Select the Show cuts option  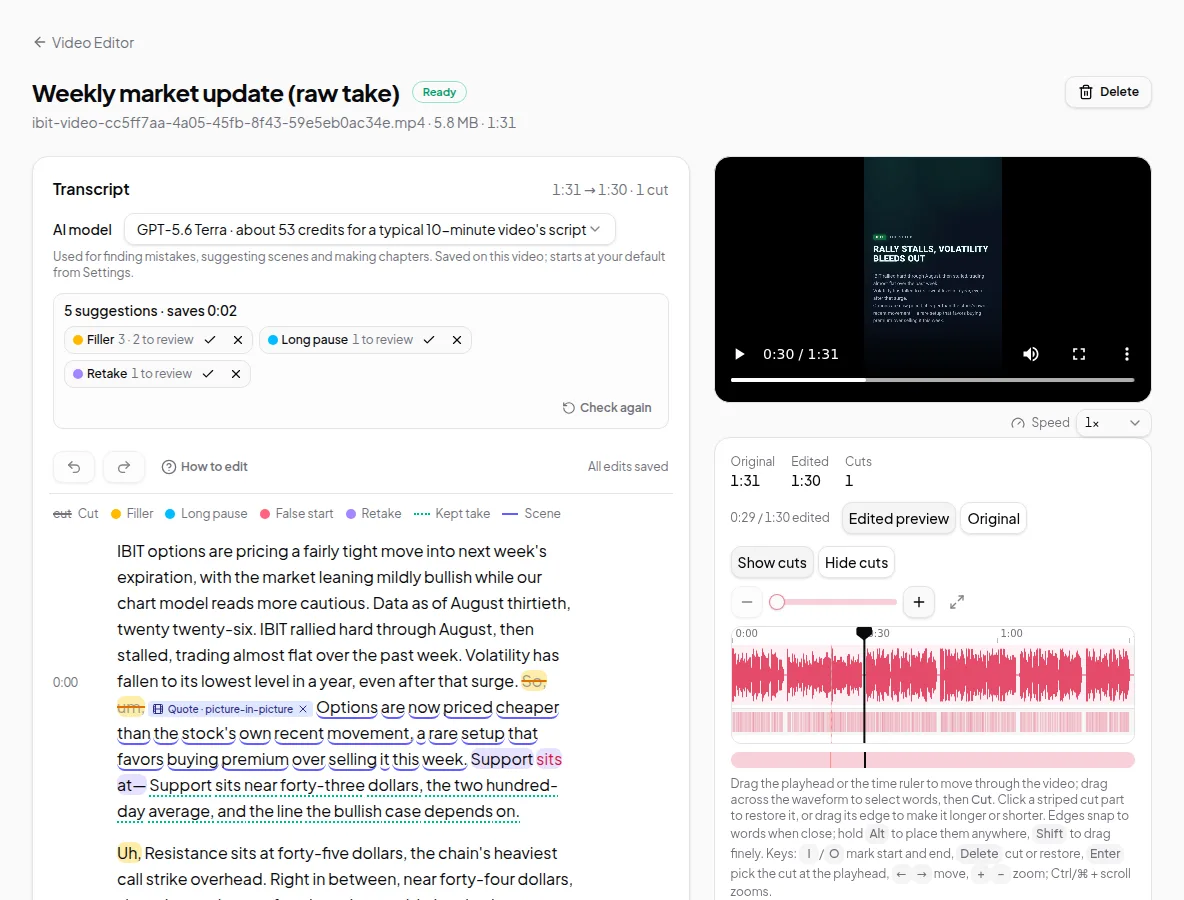[772, 562]
